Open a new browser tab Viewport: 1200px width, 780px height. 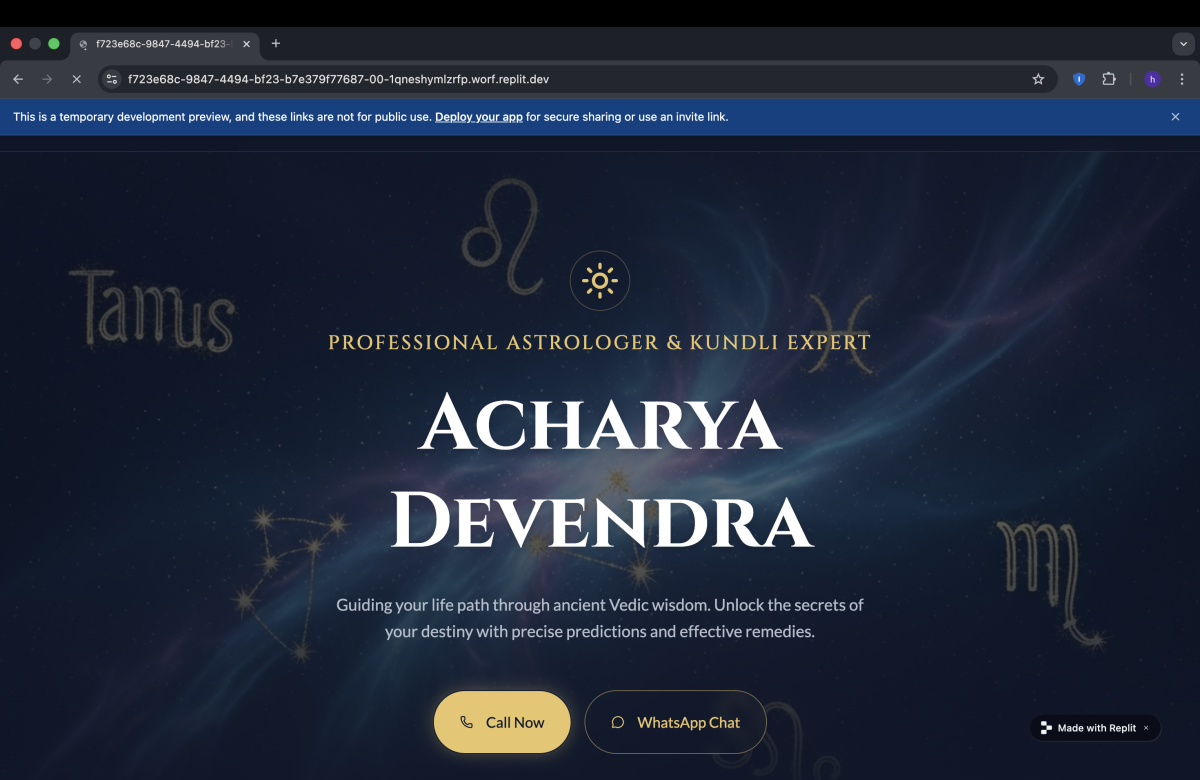click(x=276, y=43)
